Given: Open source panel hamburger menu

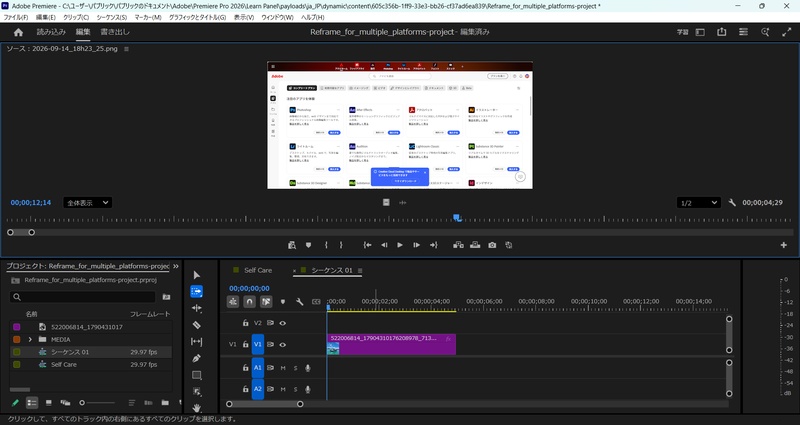Looking at the screenshot, I should [x=126, y=49].
